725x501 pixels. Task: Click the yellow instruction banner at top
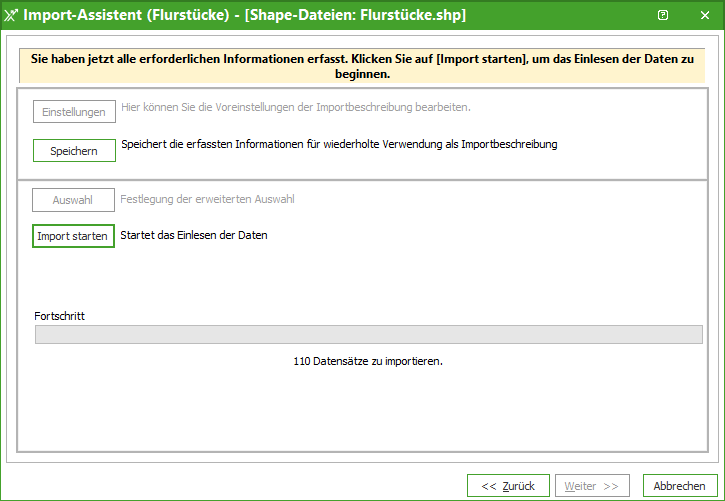pyautogui.click(x=364, y=66)
